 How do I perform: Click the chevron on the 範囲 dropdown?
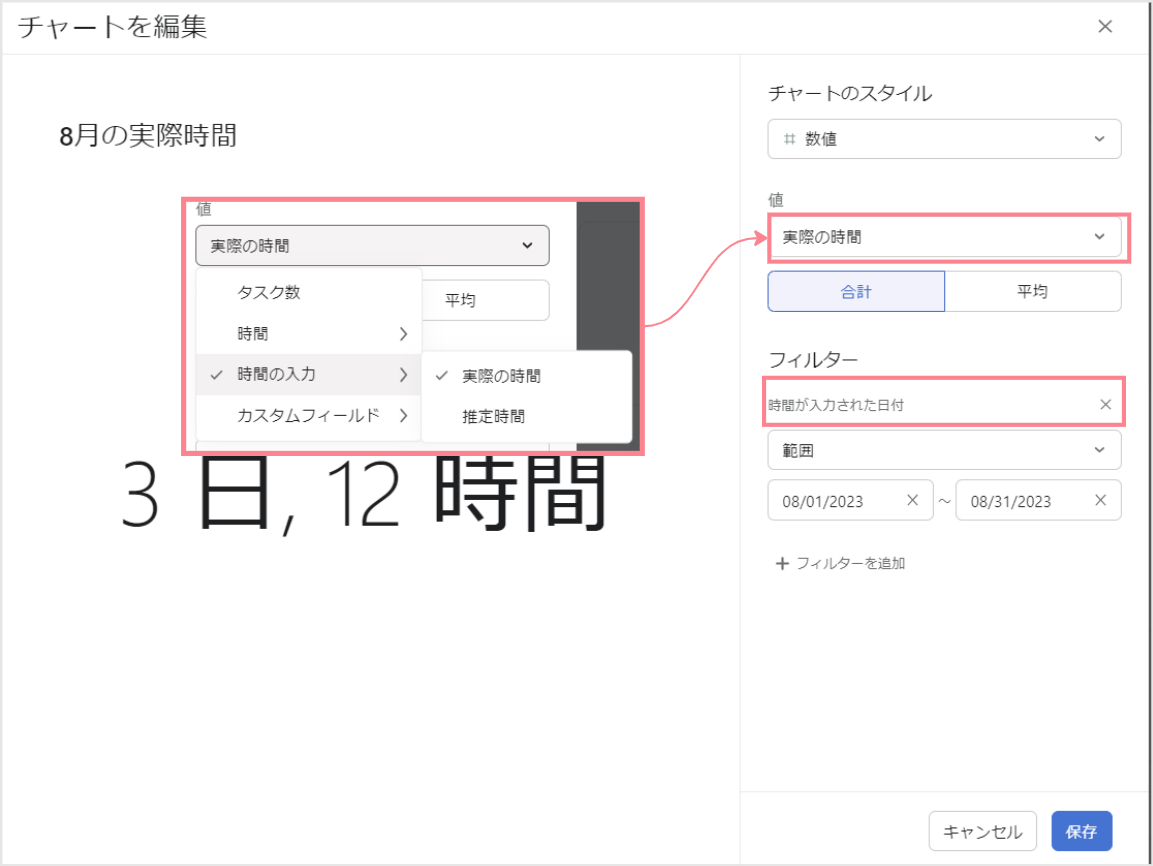click(x=1099, y=450)
